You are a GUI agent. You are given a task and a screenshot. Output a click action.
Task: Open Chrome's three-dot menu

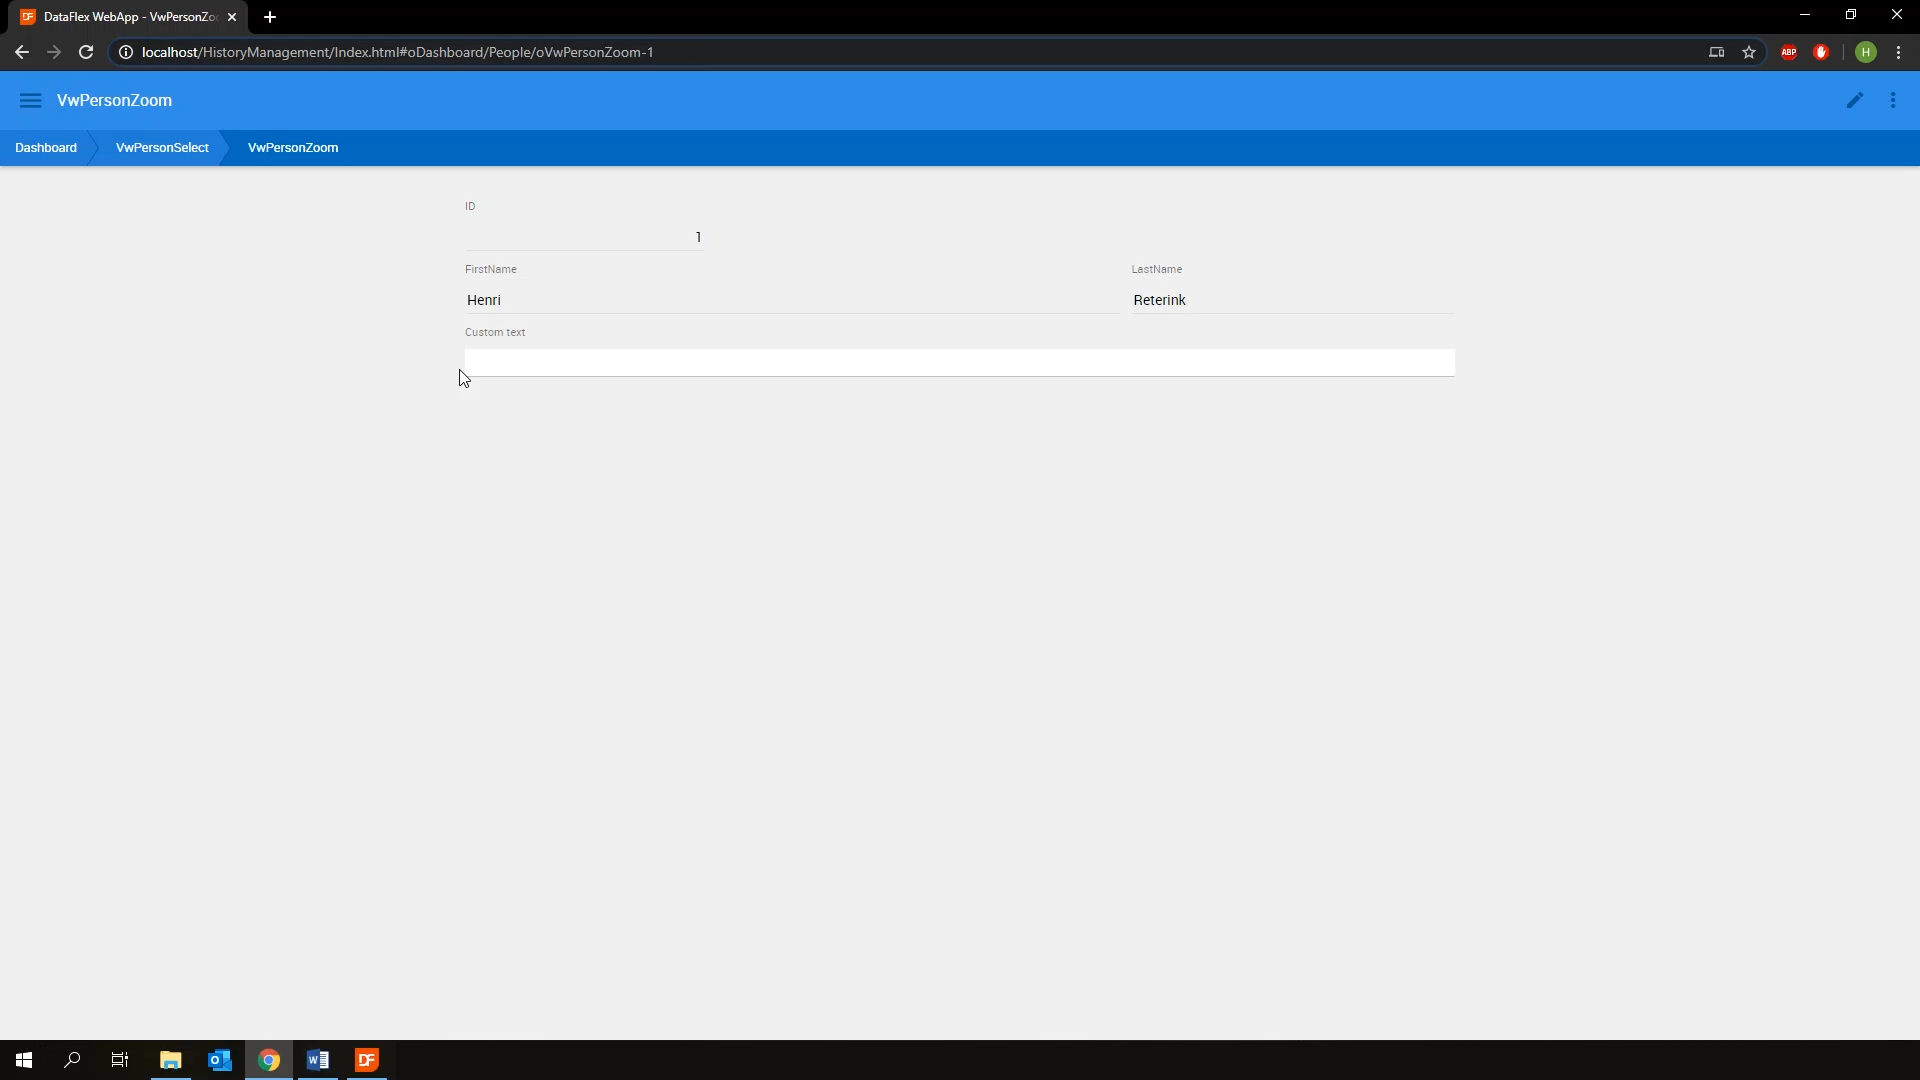pos(1898,52)
